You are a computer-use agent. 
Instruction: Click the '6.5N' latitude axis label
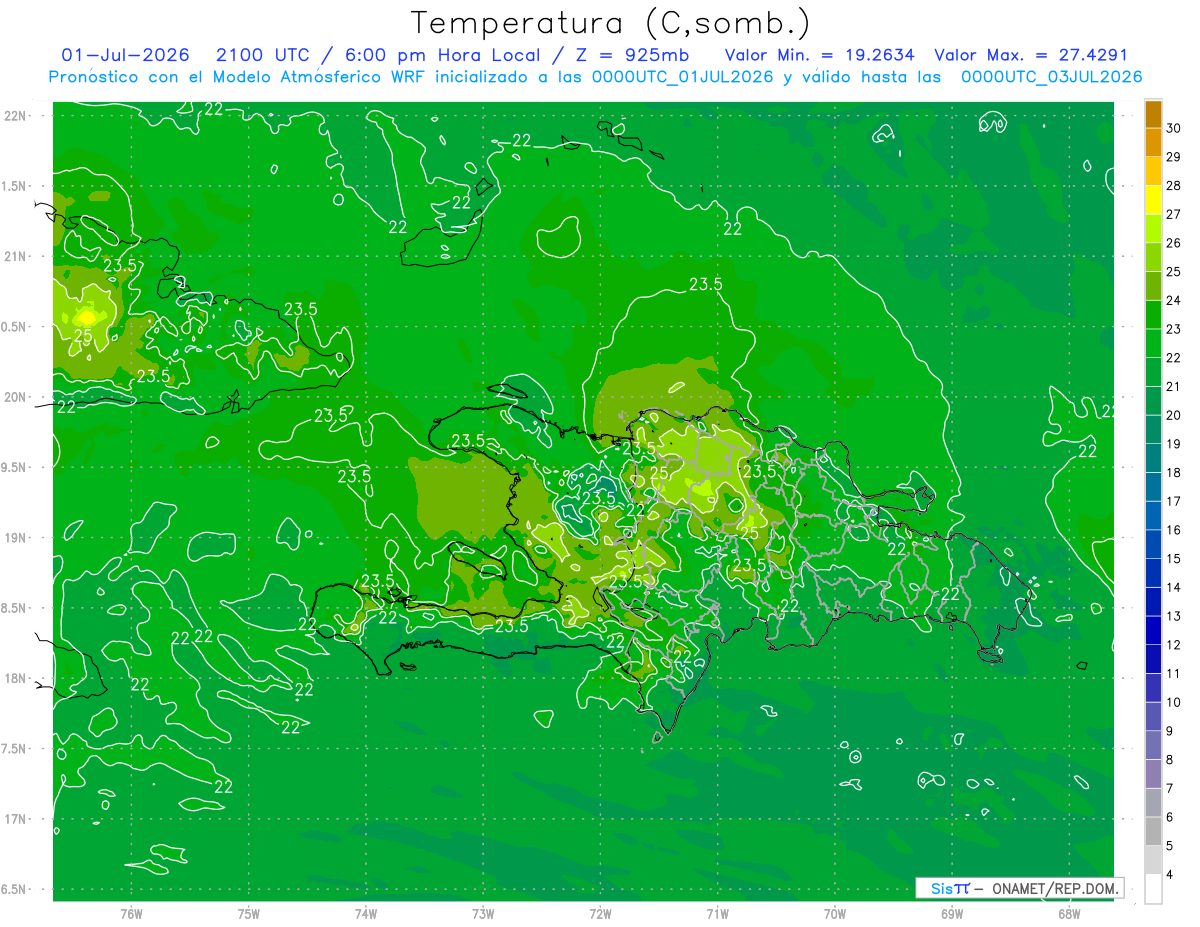(x=15, y=889)
